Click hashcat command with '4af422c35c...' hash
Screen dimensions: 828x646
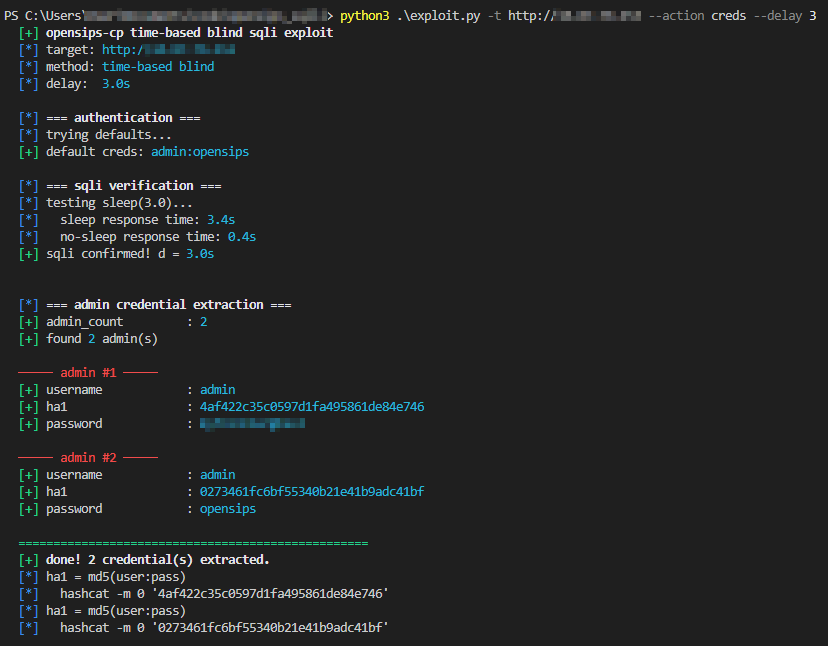point(224,594)
